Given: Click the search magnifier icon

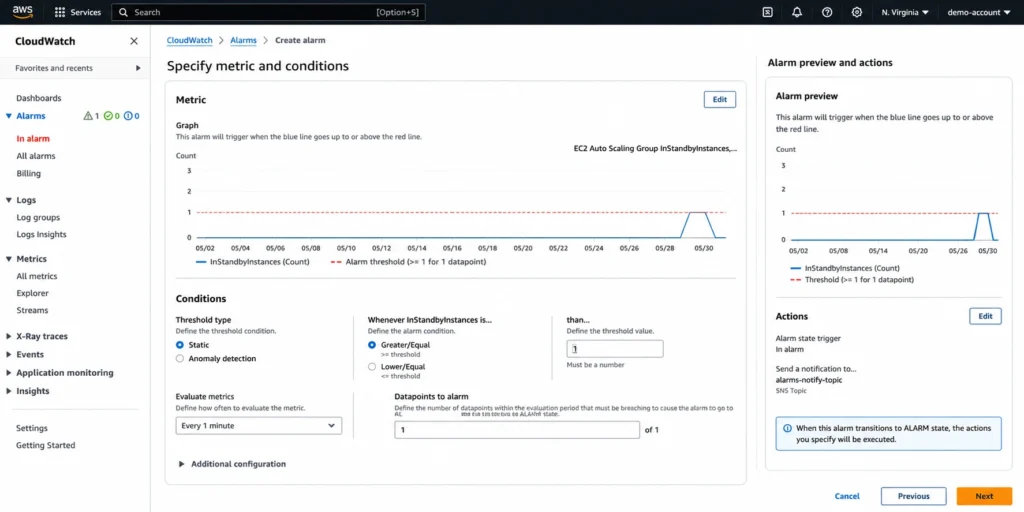Looking at the screenshot, I should tap(123, 12).
